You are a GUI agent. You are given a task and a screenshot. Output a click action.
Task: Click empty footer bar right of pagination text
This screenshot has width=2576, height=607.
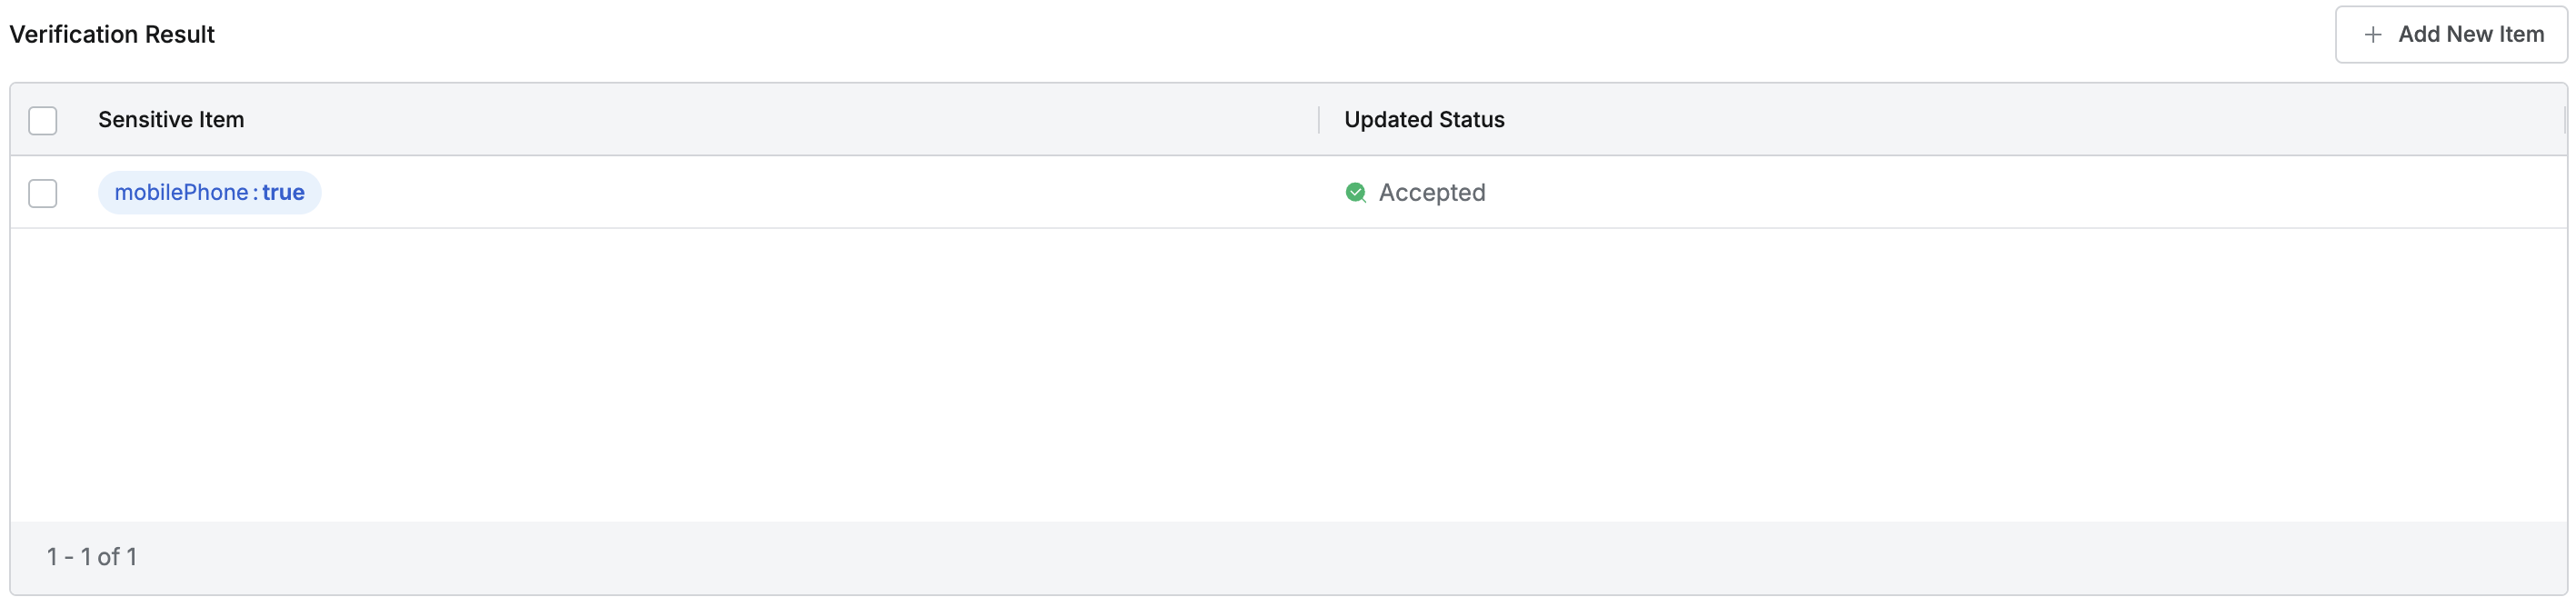pos(1300,557)
